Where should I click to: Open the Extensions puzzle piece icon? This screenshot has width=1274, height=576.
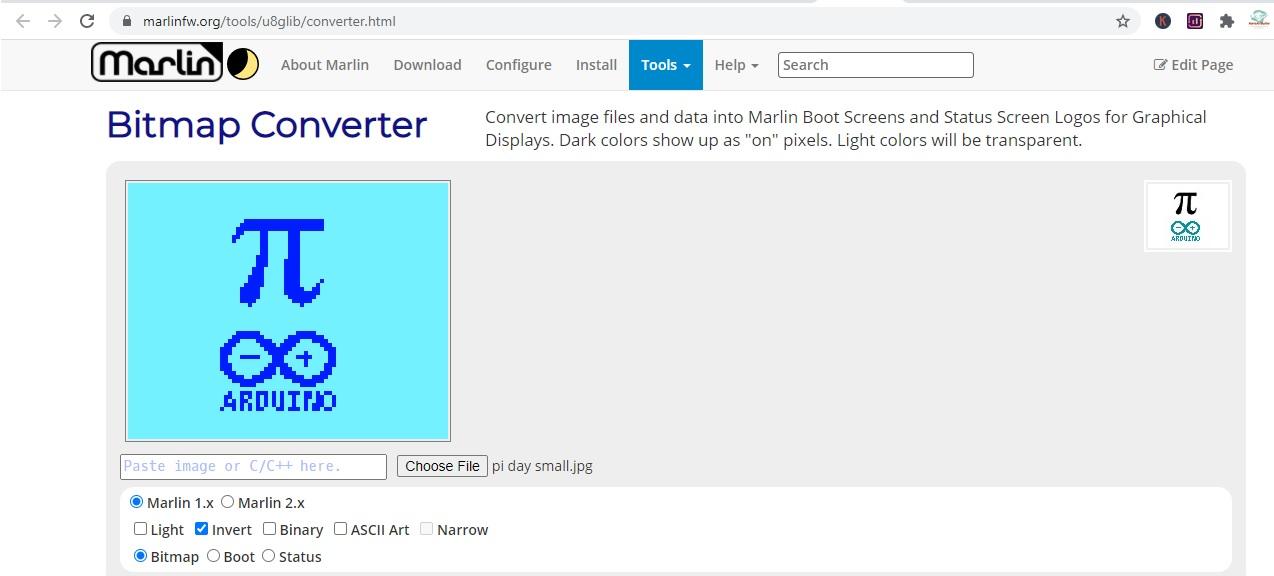[1227, 21]
